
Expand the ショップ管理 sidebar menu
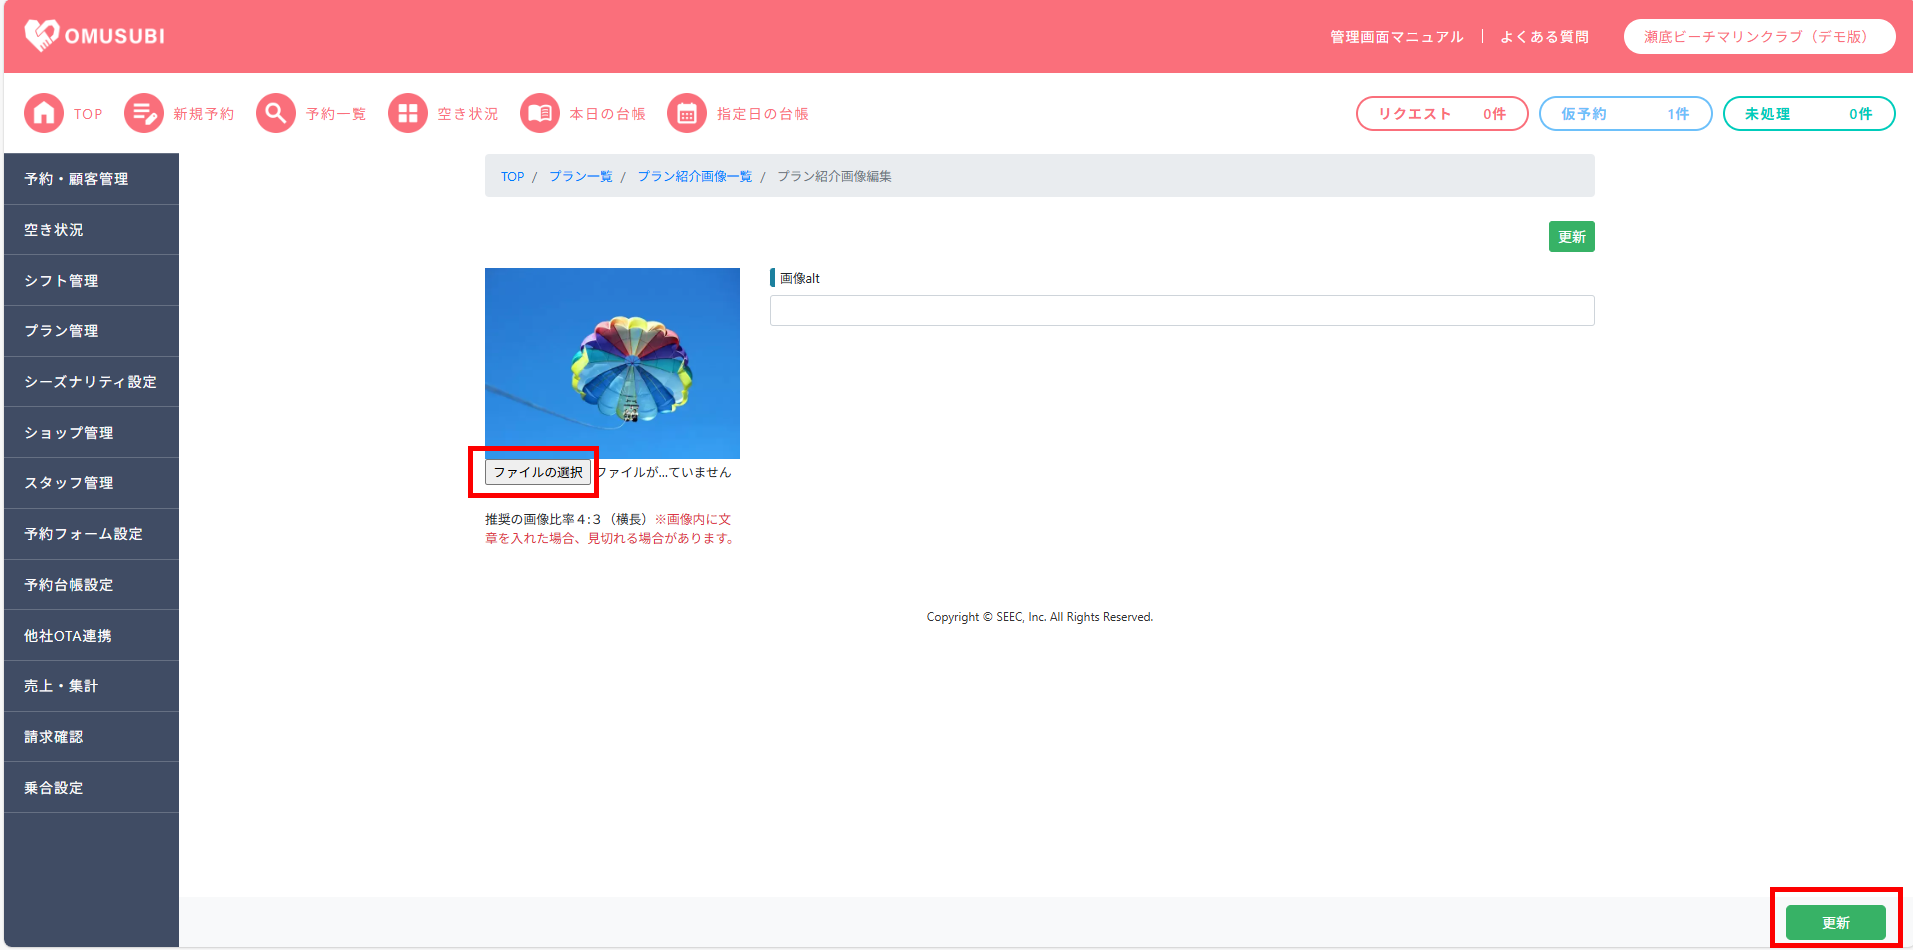point(91,433)
